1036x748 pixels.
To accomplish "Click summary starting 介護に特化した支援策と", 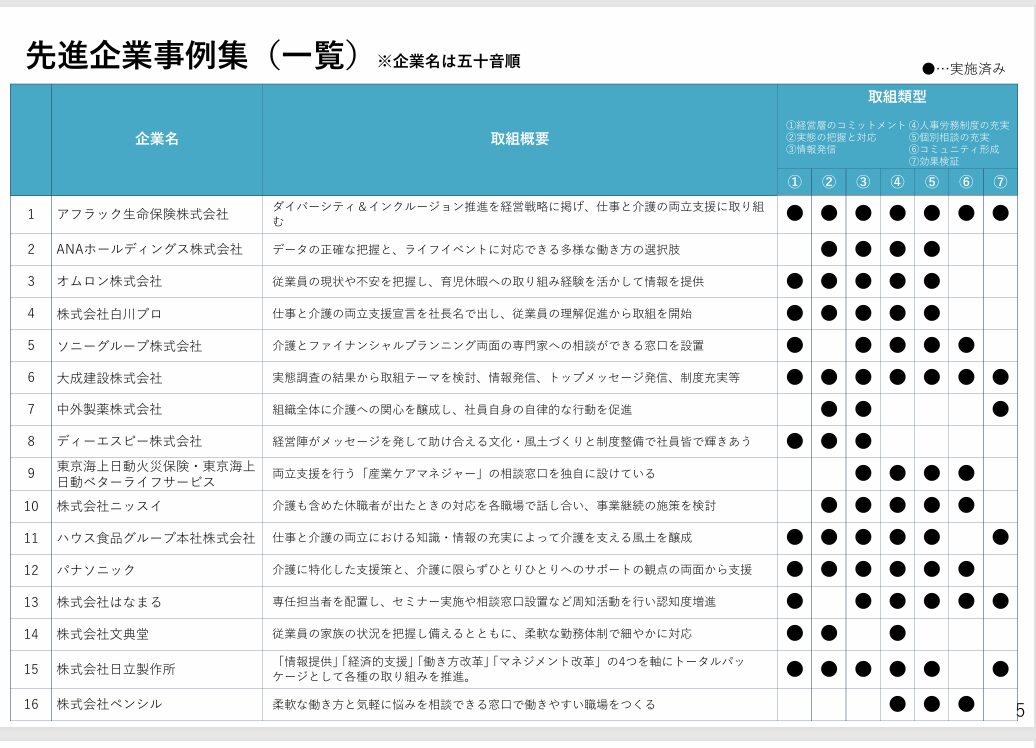I will click(512, 570).
